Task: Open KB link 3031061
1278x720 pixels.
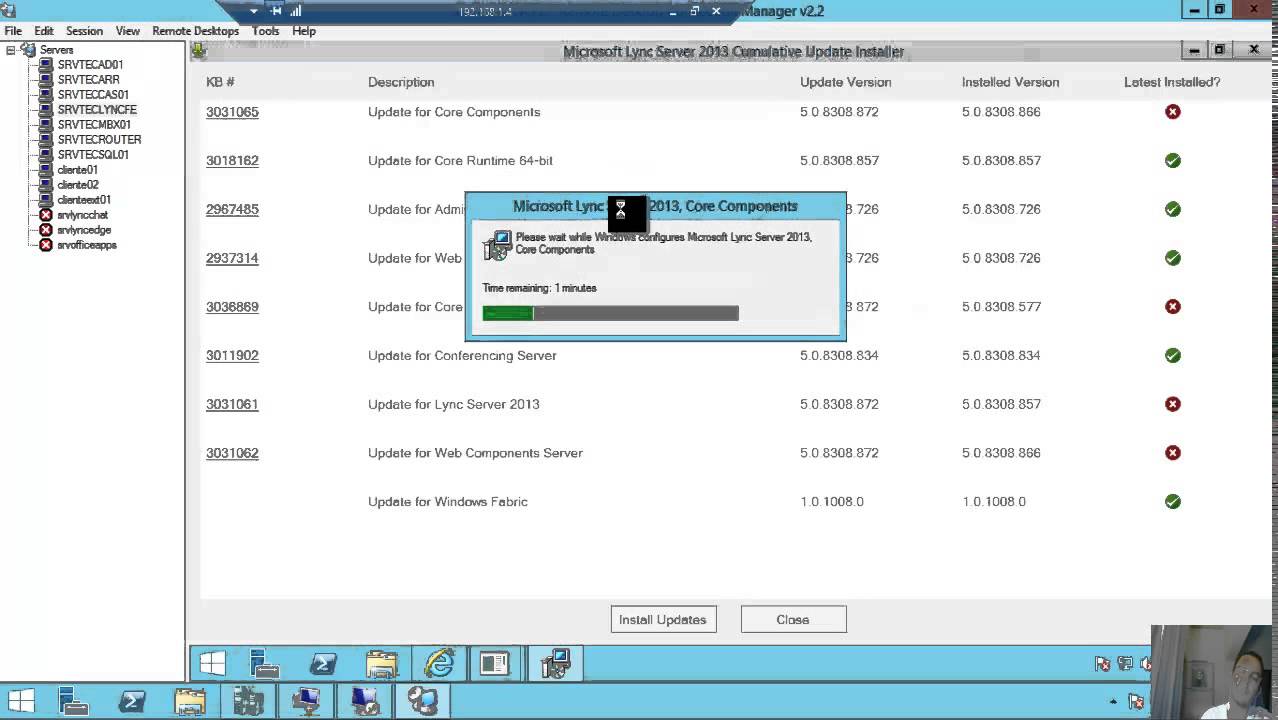Action: [232, 404]
